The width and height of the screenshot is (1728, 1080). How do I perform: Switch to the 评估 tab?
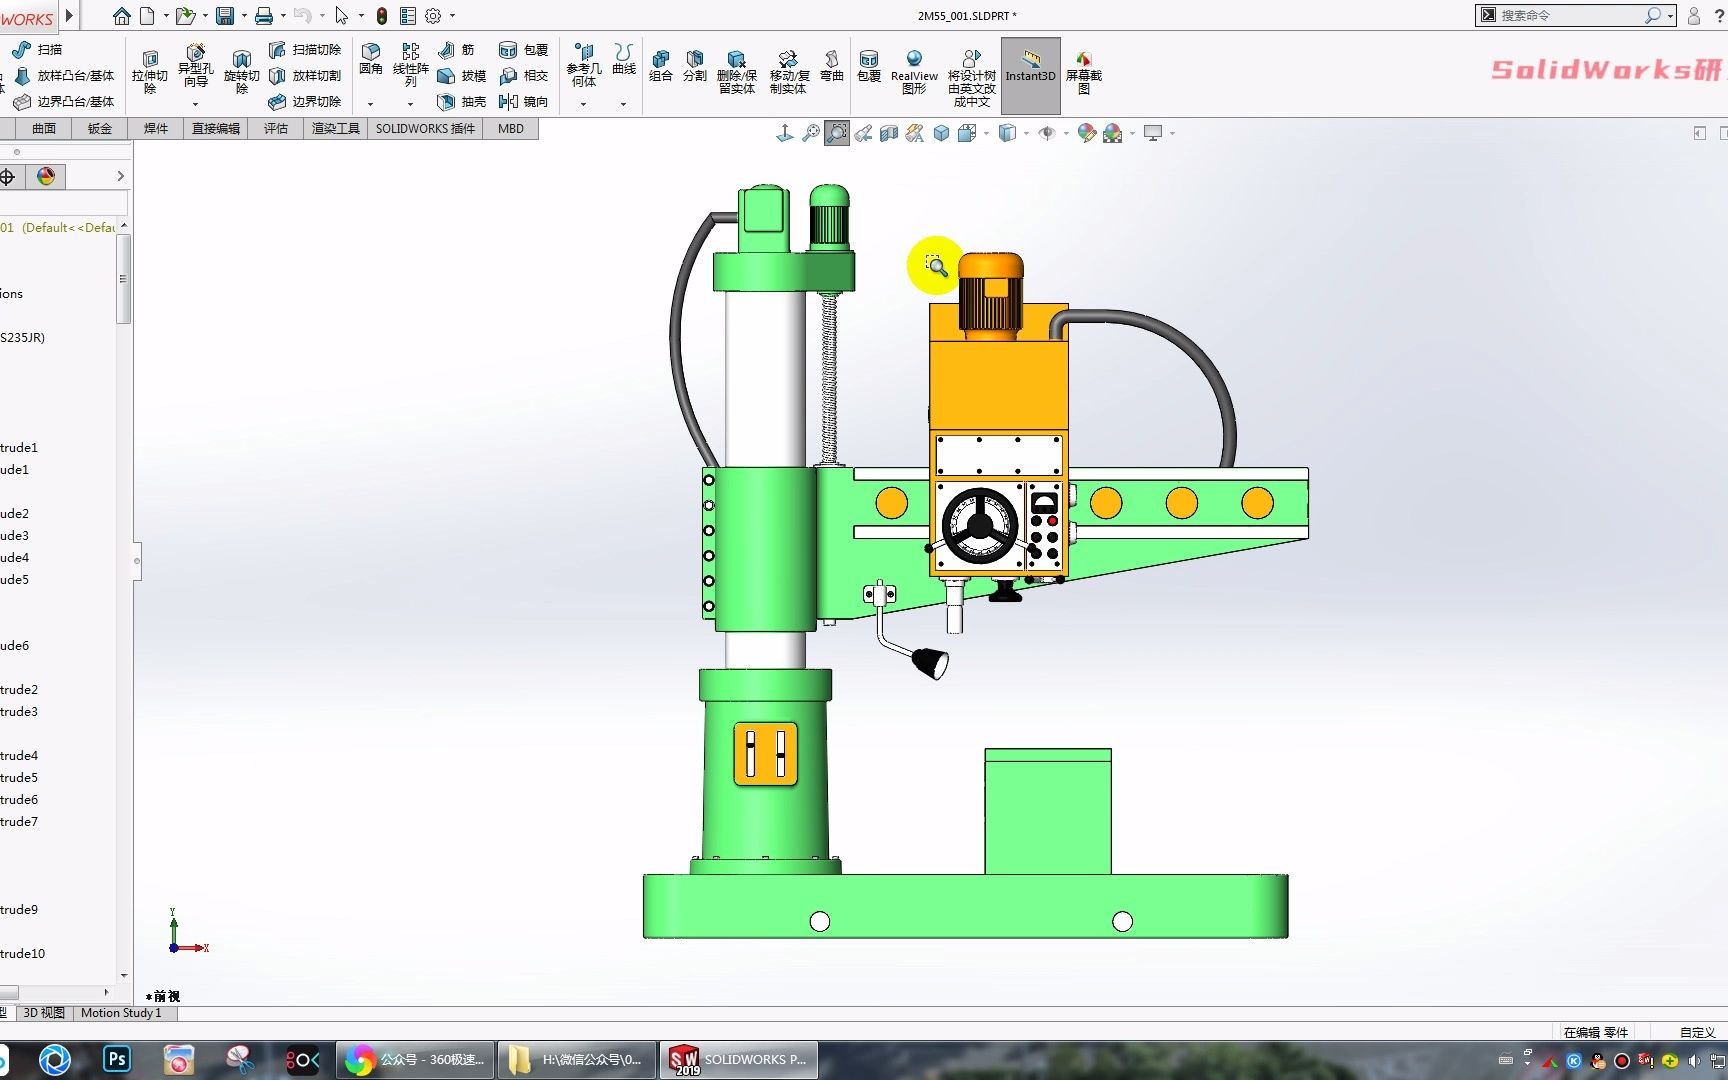(276, 128)
